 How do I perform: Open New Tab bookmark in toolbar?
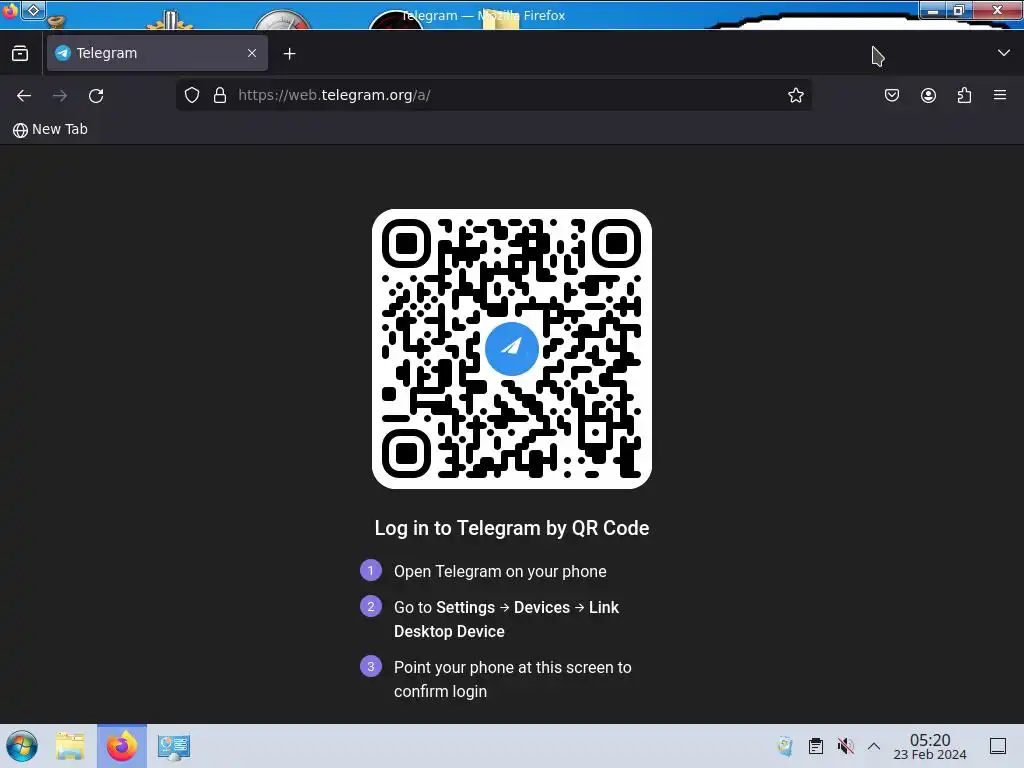[x=50, y=129]
